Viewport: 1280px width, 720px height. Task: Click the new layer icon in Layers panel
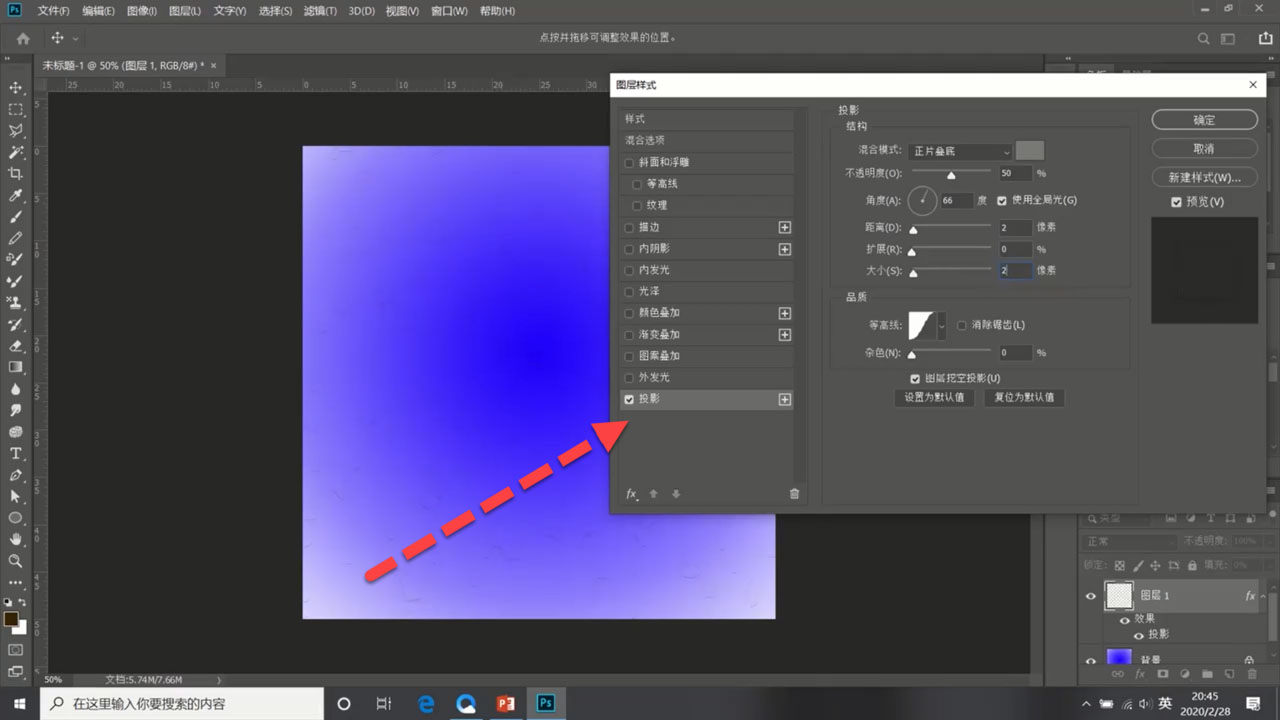(1229, 674)
